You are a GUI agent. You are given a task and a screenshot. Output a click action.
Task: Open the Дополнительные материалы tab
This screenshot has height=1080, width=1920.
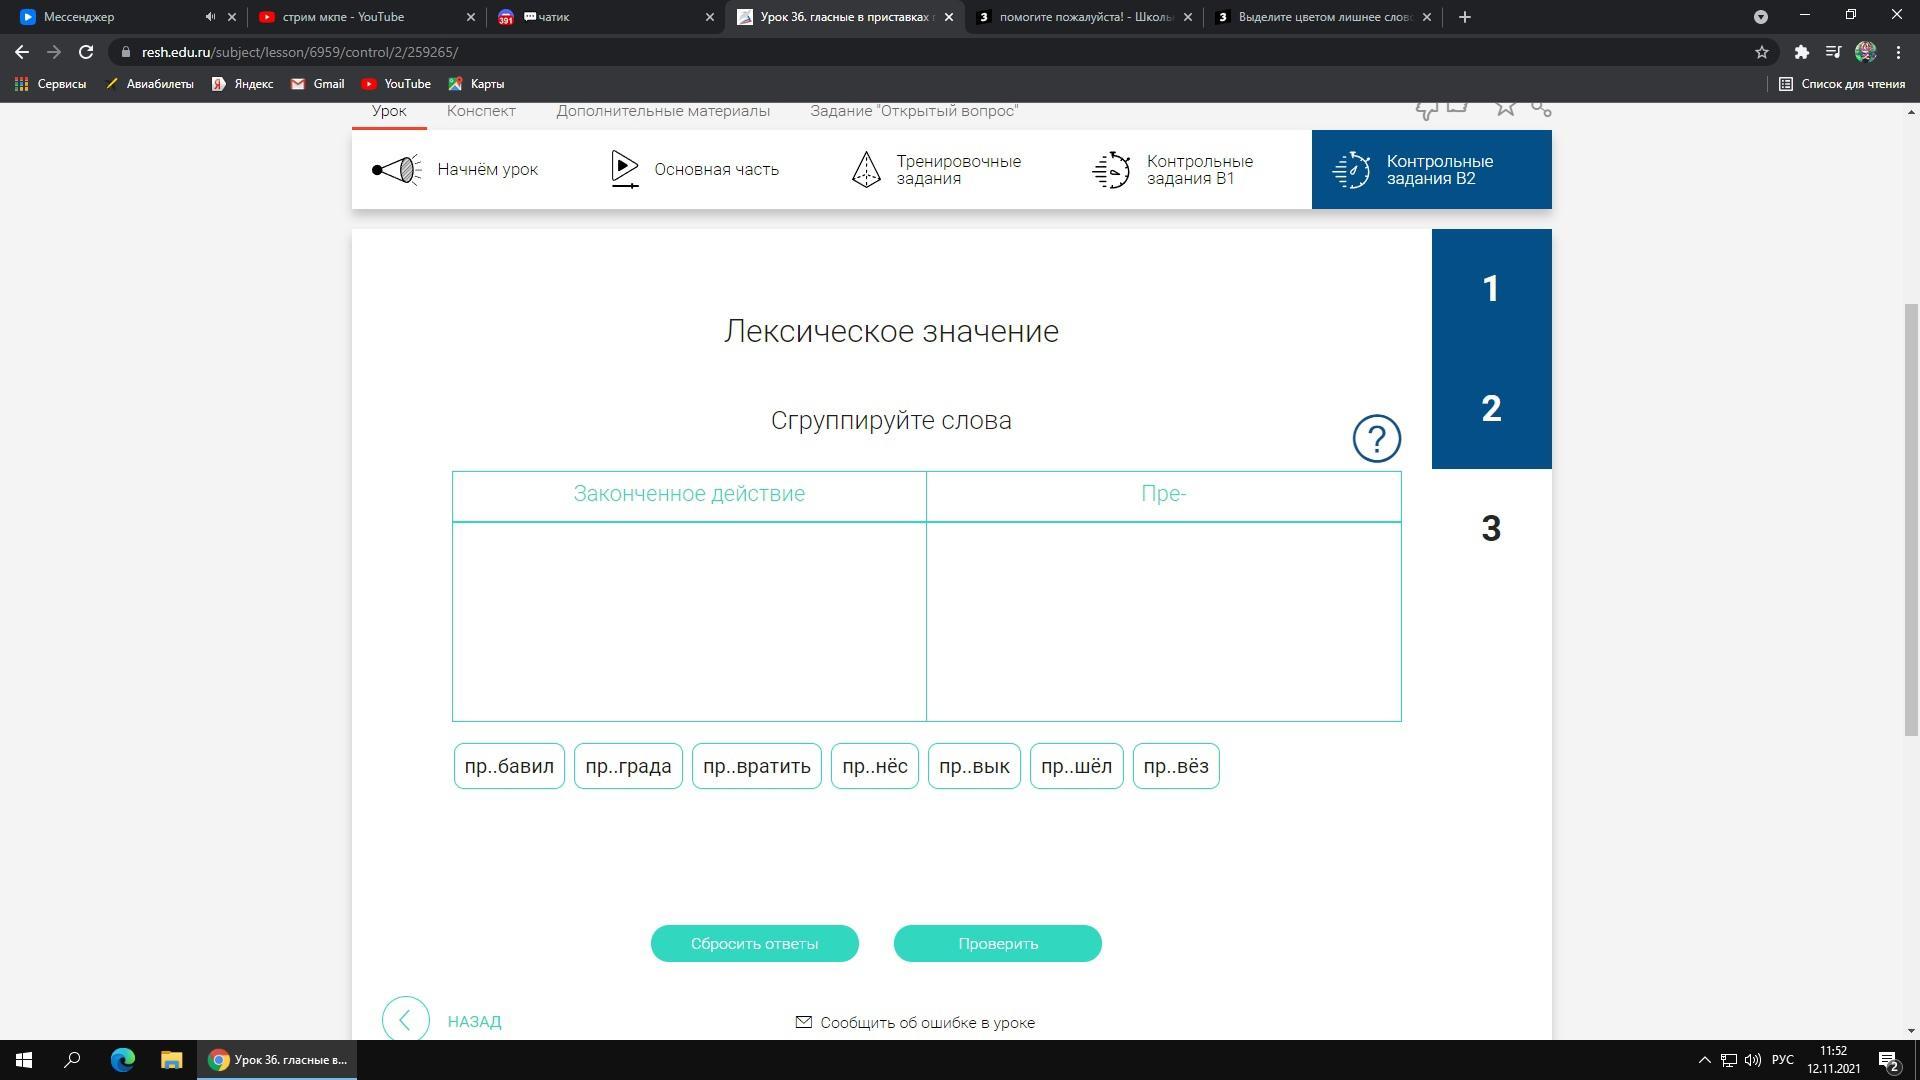point(663,111)
